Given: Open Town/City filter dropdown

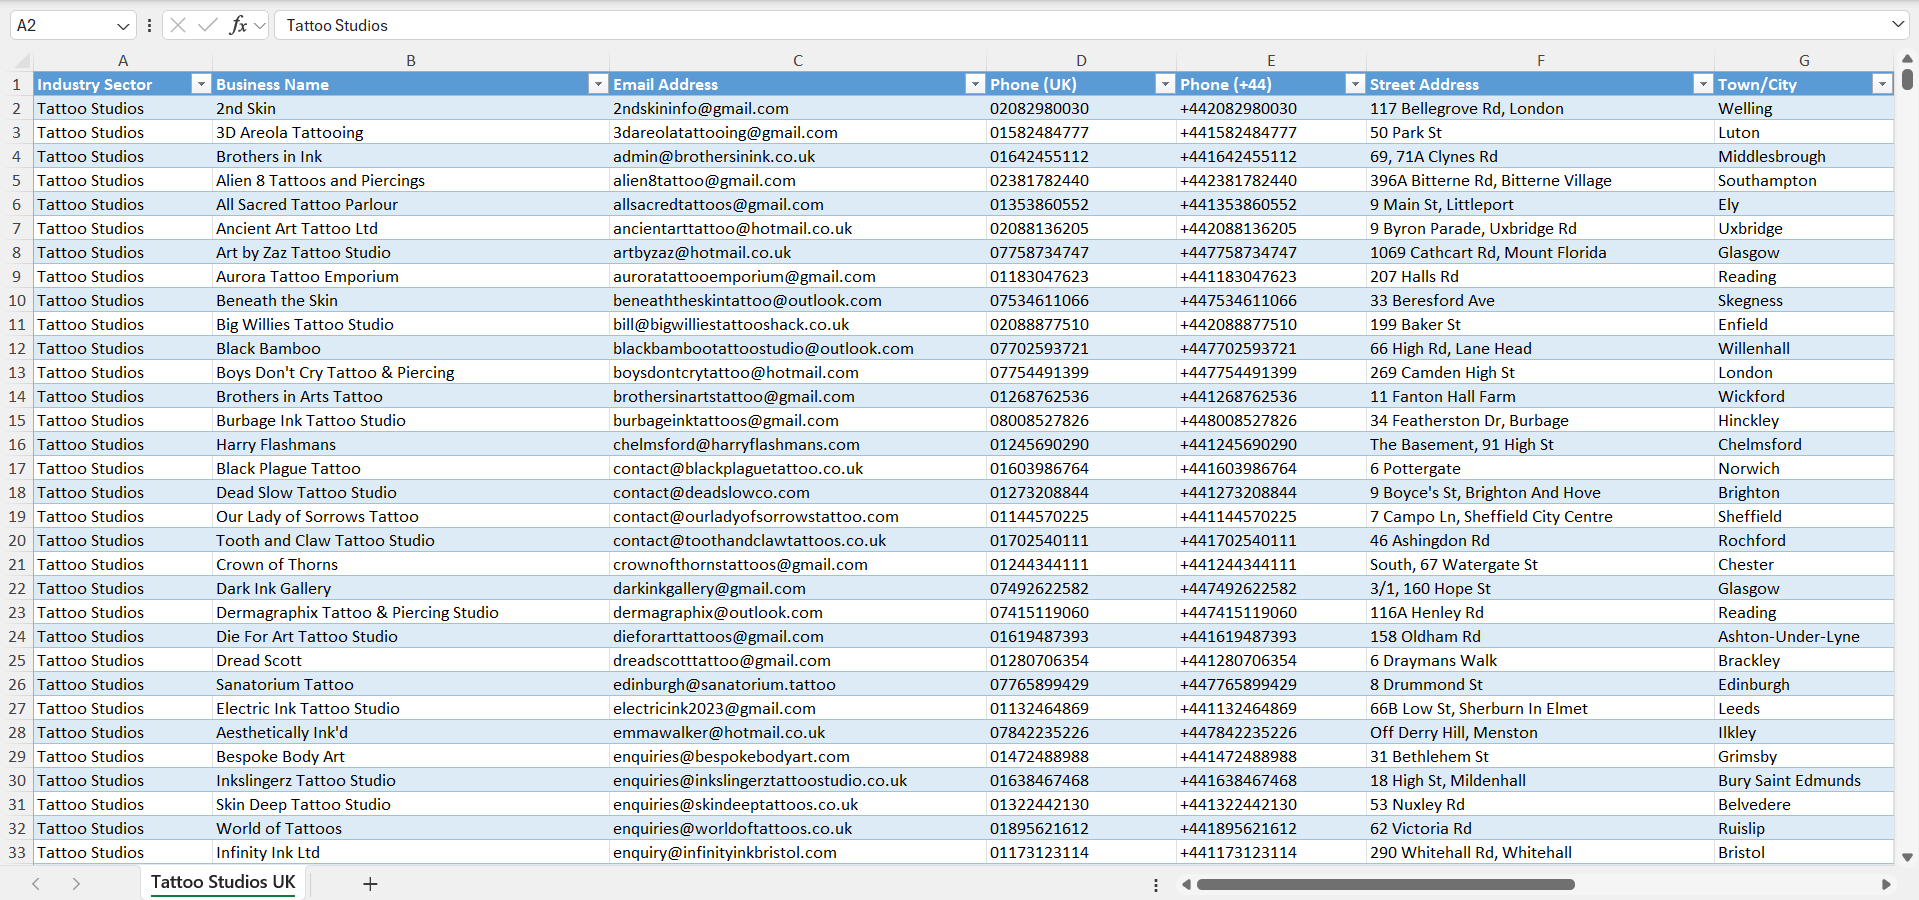Looking at the screenshot, I should pyautogui.click(x=1882, y=84).
